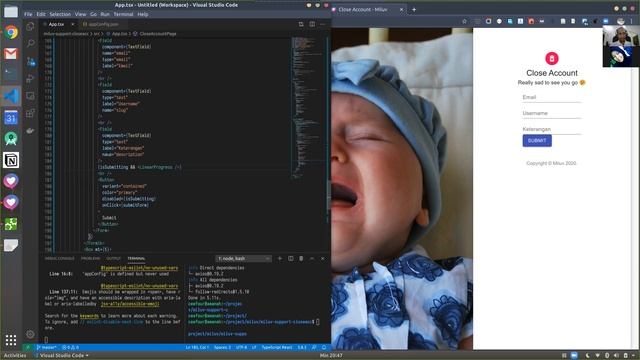Image resolution: width=640 pixels, height=360 pixels.
Task: Click the Chrome profile avatar
Action: [x=621, y=21]
